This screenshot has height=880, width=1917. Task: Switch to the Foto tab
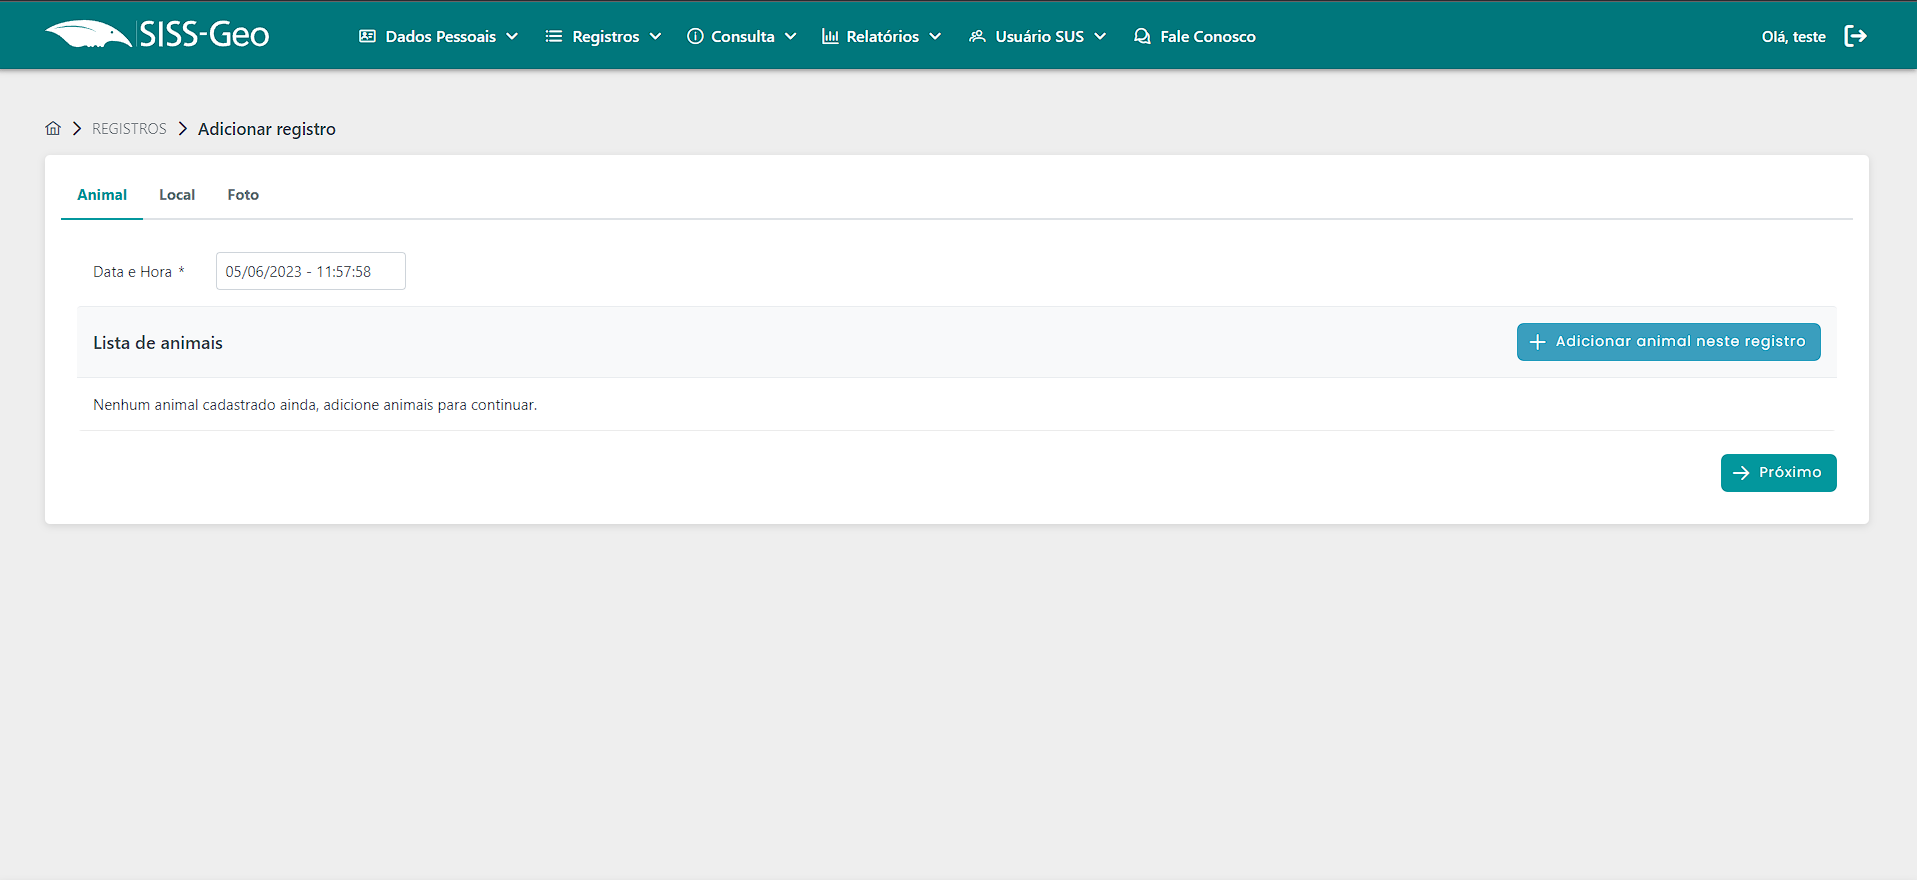click(243, 195)
